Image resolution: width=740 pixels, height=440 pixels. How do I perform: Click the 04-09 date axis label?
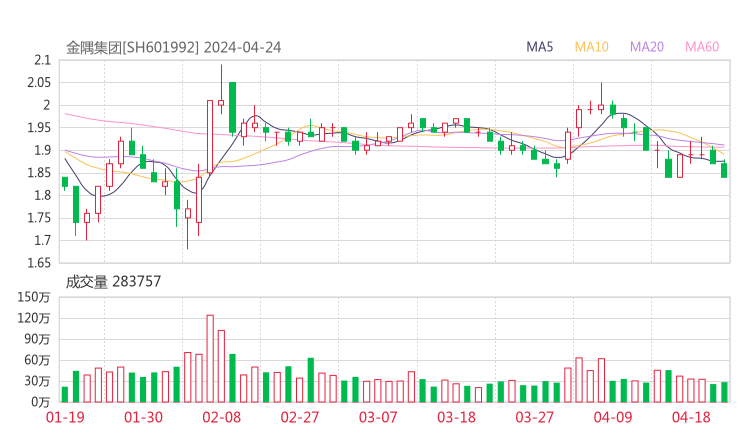click(613, 417)
